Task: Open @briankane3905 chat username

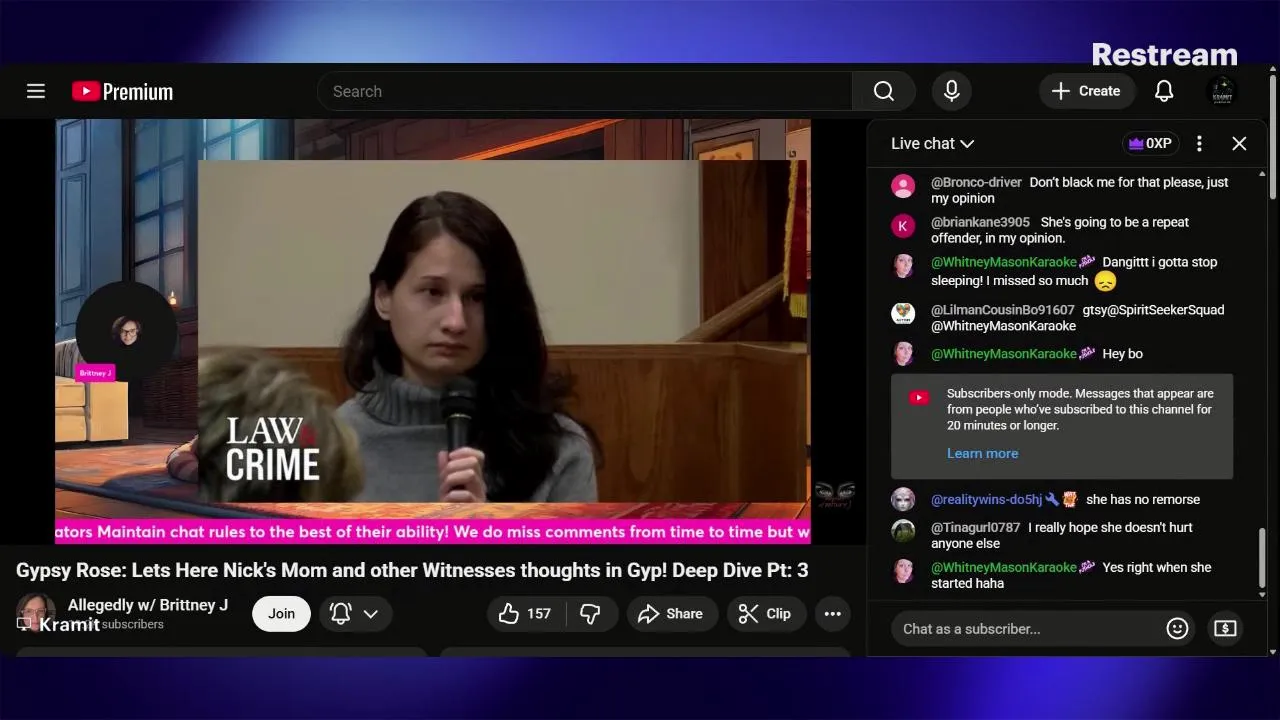Action: click(980, 222)
